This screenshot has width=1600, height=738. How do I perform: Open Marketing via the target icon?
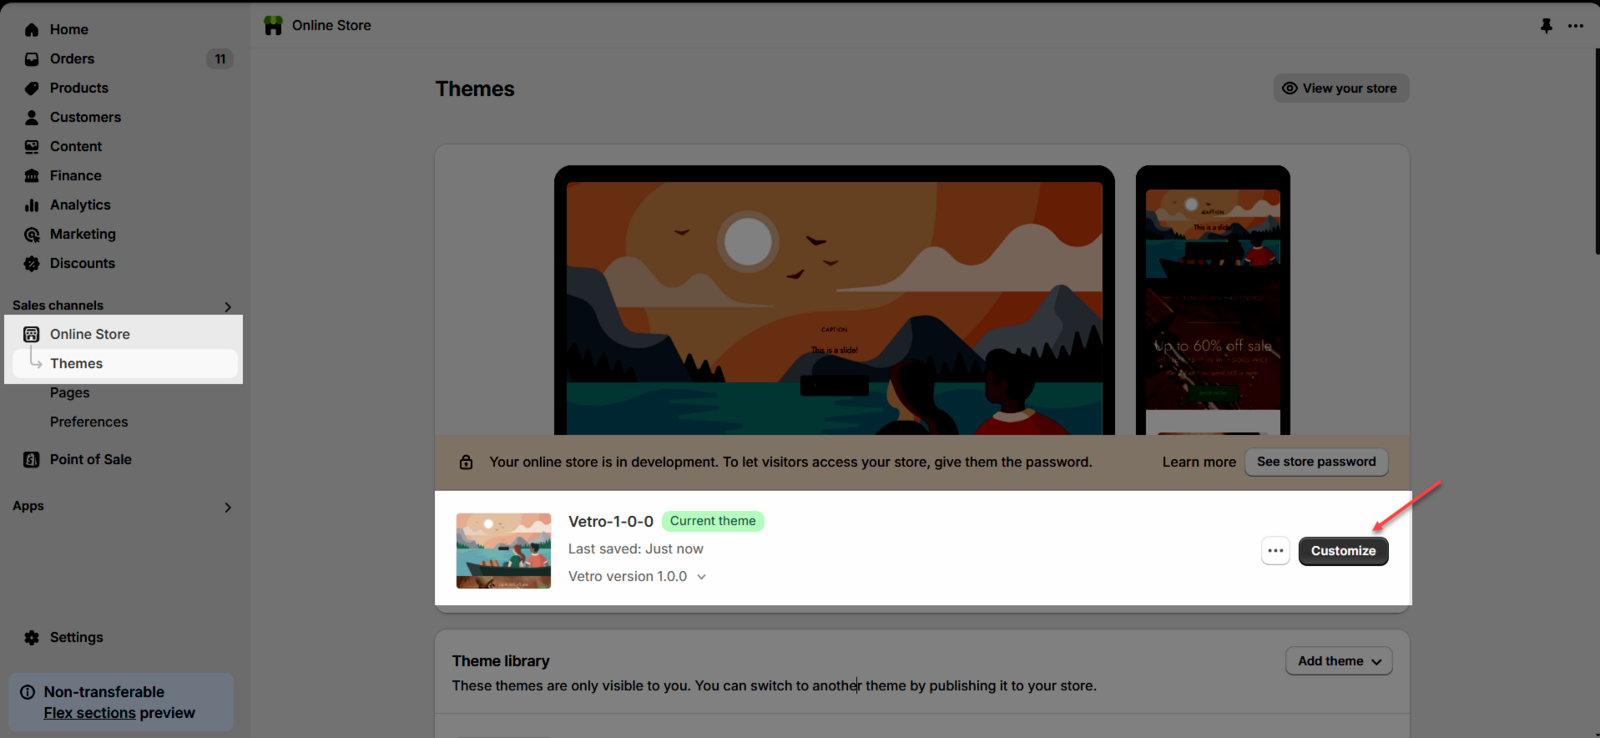pos(32,234)
